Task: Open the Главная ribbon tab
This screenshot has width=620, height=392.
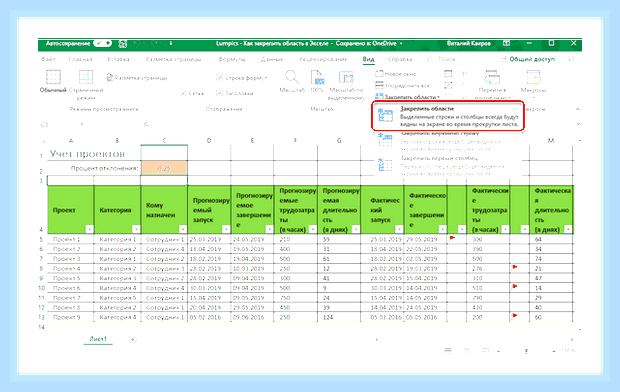Action: [x=80, y=59]
